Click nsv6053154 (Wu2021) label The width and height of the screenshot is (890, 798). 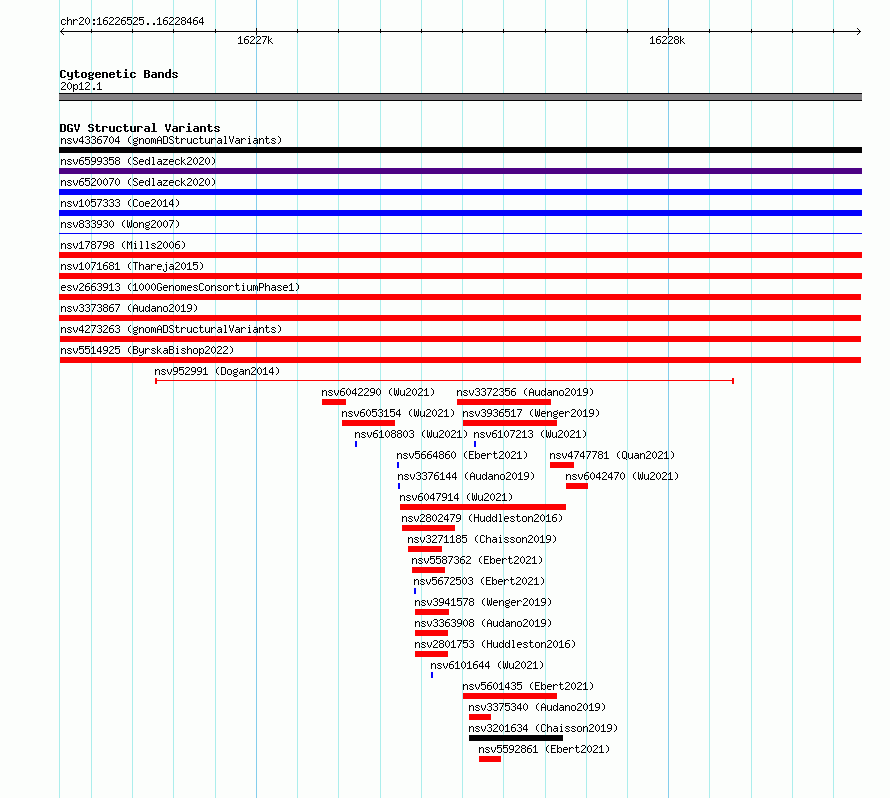pos(398,413)
